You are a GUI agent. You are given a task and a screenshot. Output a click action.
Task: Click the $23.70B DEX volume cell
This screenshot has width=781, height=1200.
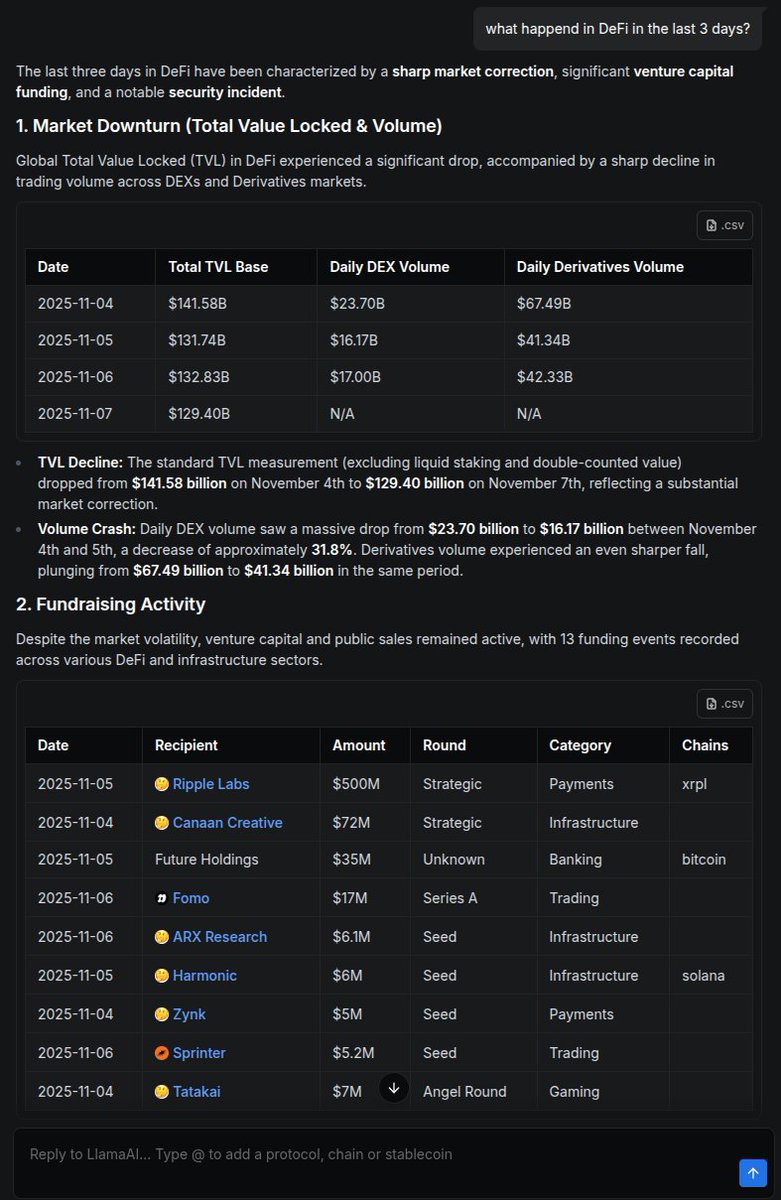411,303
